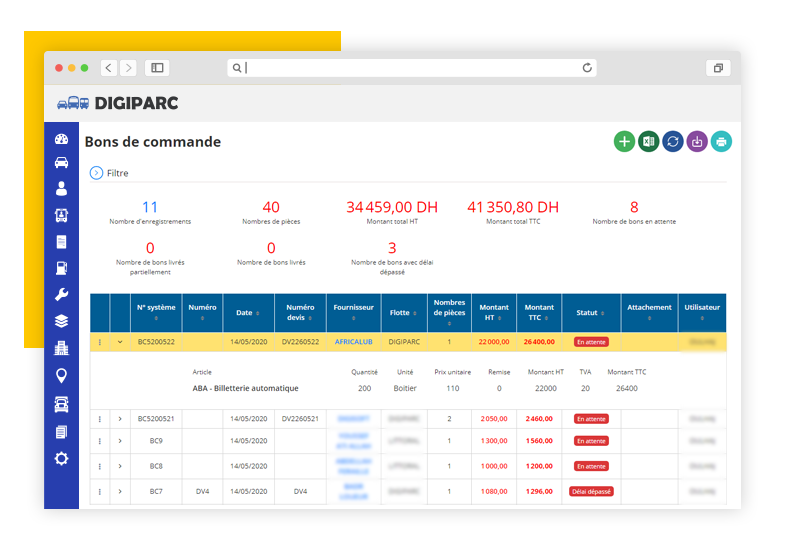This screenshot has width=785, height=560.
Task: Open the actions menu for row BC5200522
Action: [x=100, y=342]
